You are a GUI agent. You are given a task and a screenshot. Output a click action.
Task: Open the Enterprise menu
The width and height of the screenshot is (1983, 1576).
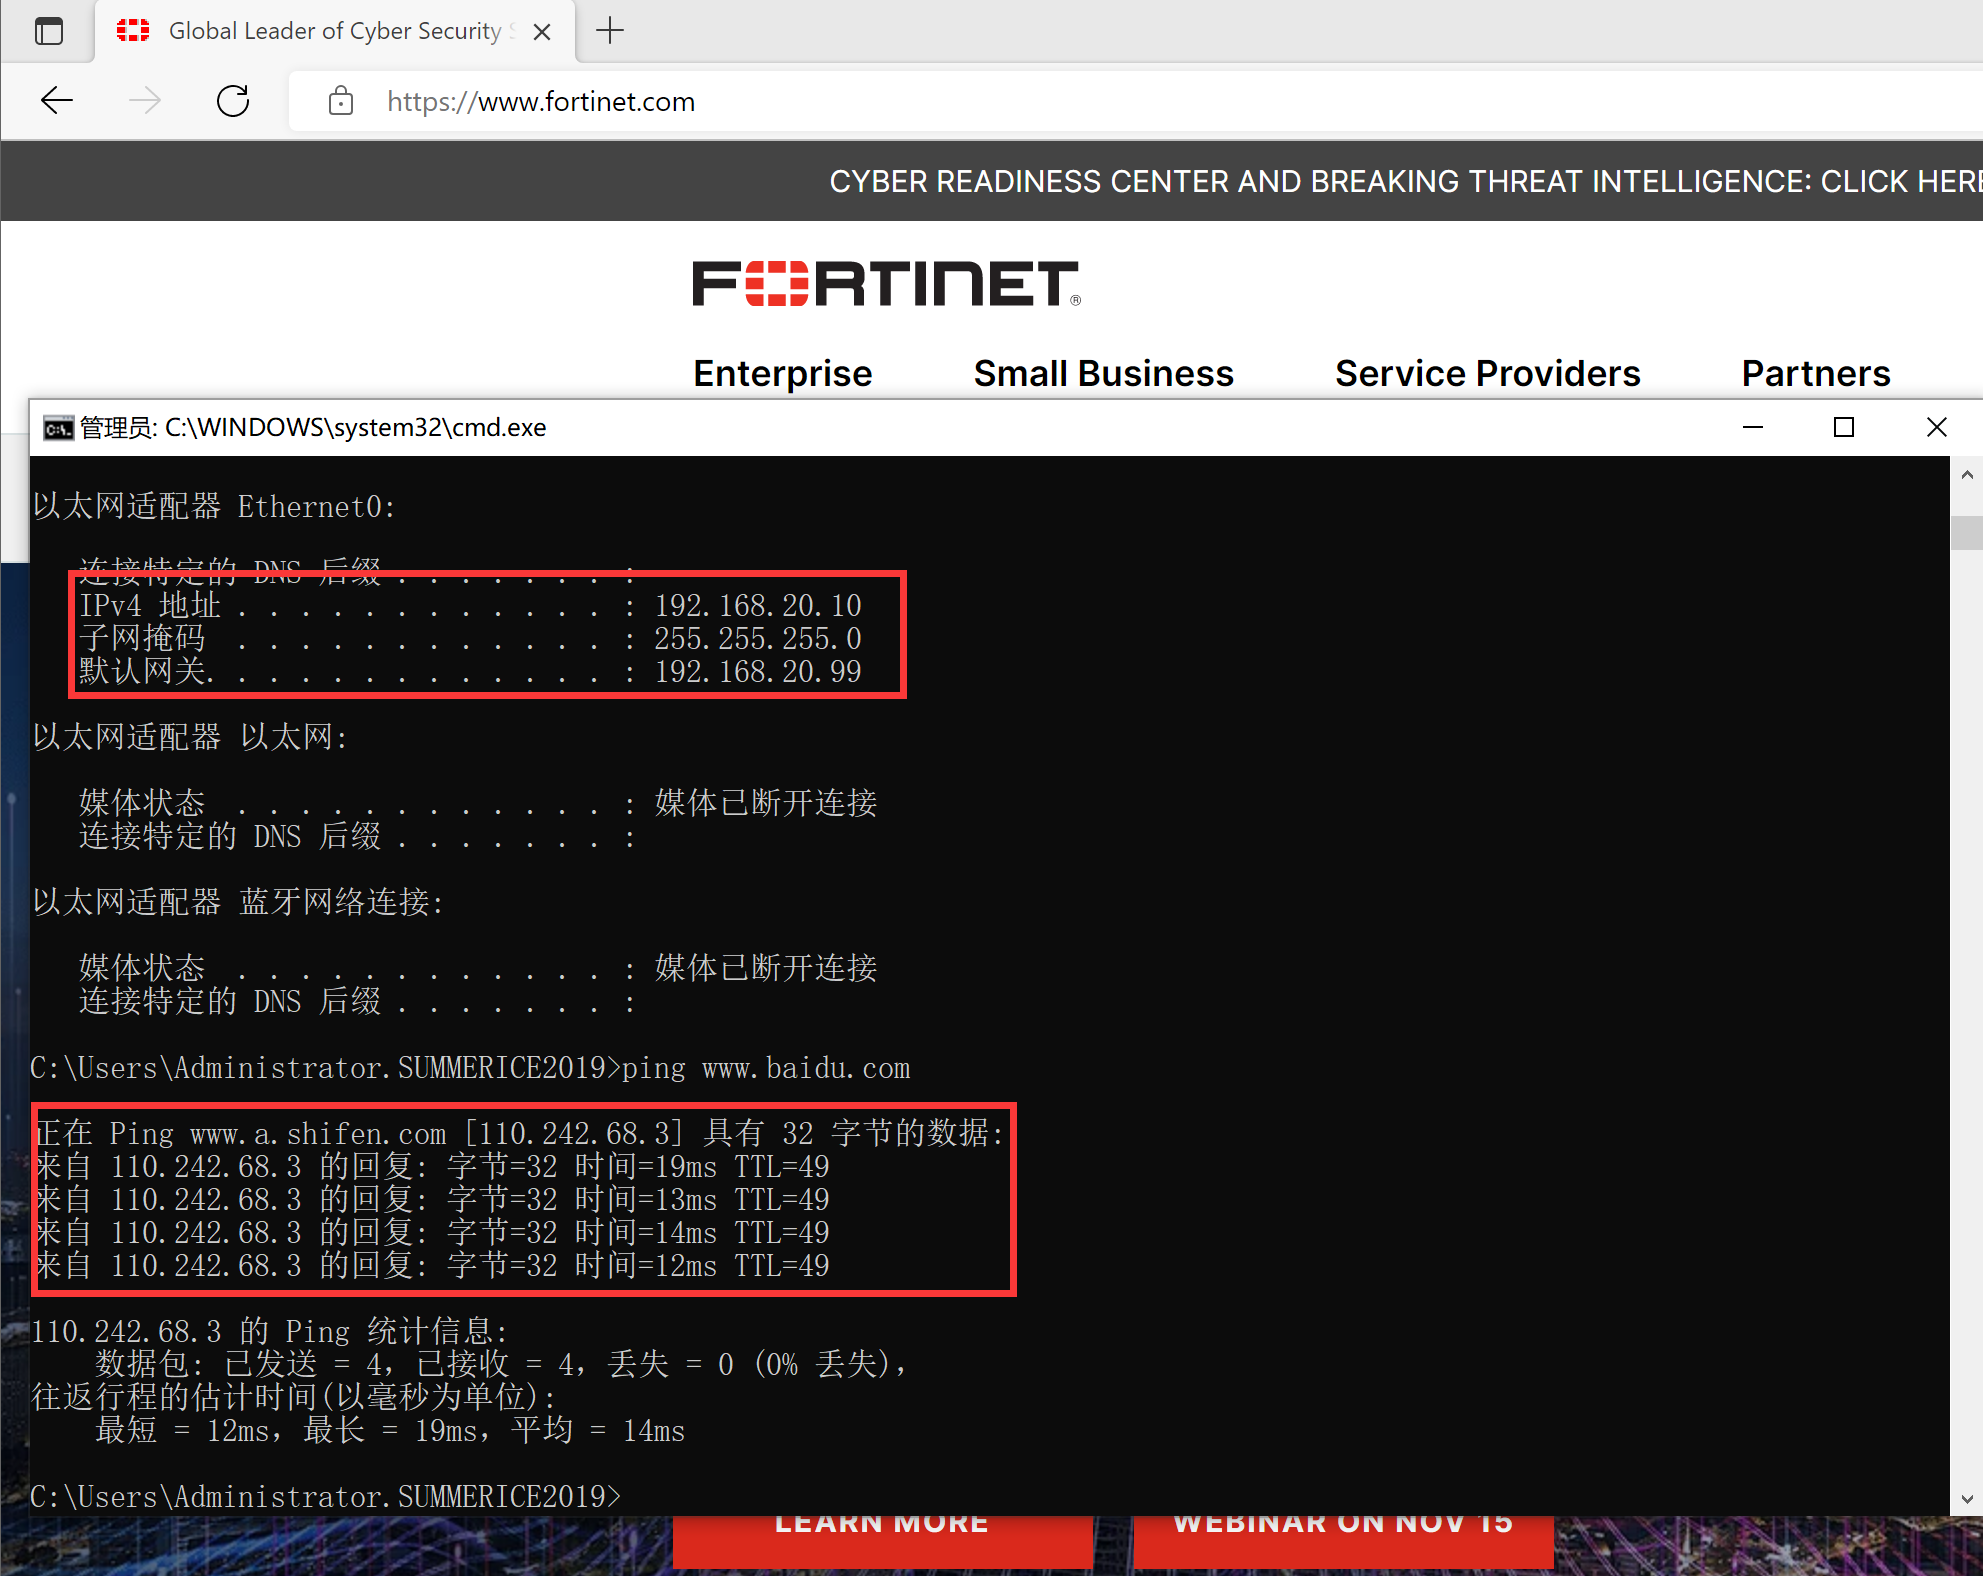pos(782,373)
